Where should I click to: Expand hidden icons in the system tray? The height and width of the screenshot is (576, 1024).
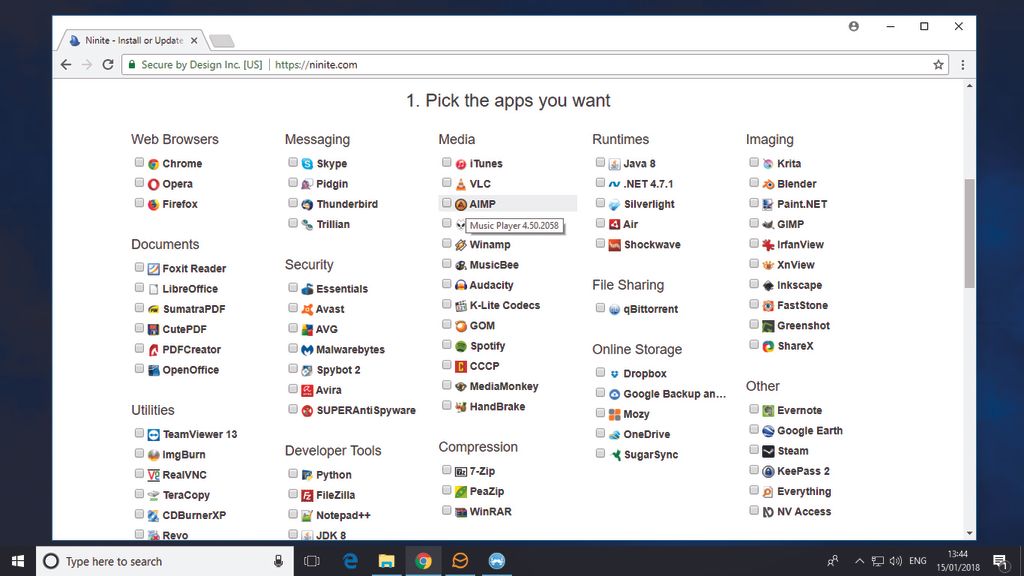[860, 561]
